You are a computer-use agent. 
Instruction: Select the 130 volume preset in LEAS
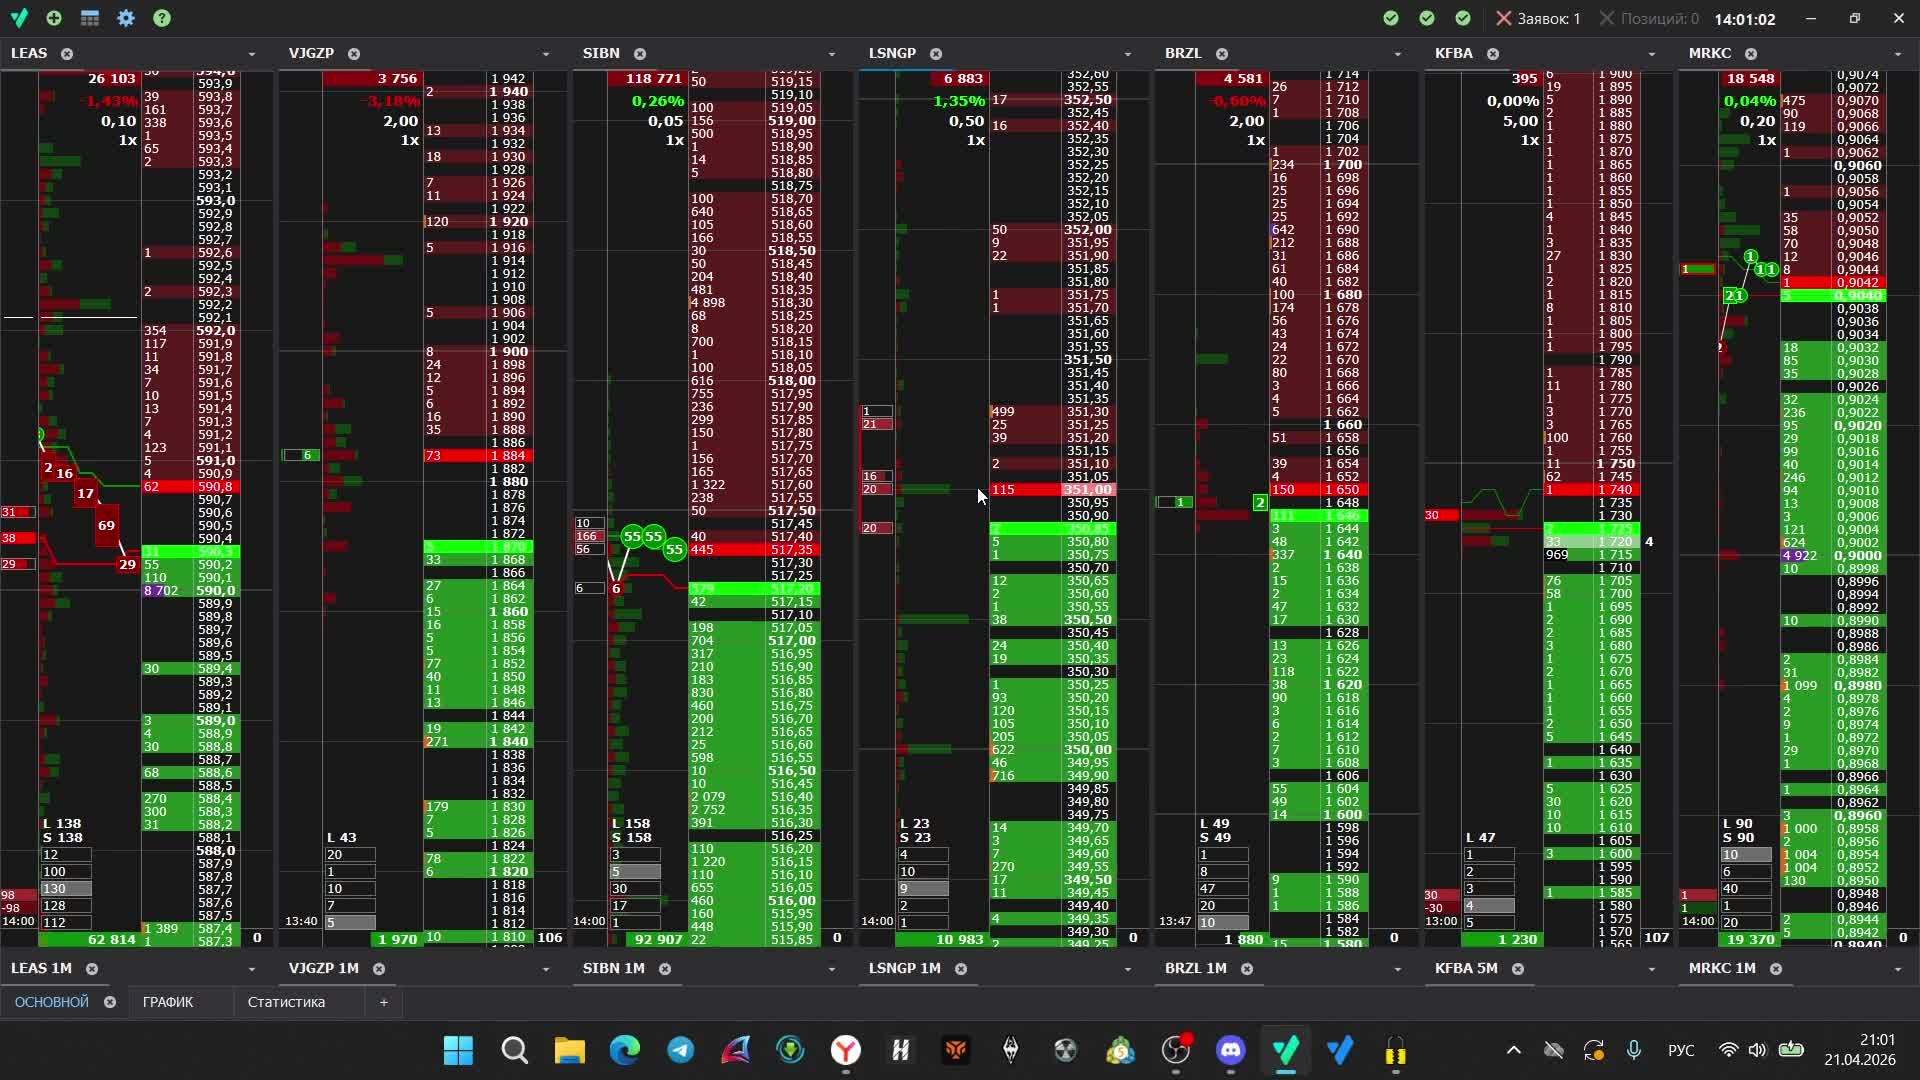[66, 889]
